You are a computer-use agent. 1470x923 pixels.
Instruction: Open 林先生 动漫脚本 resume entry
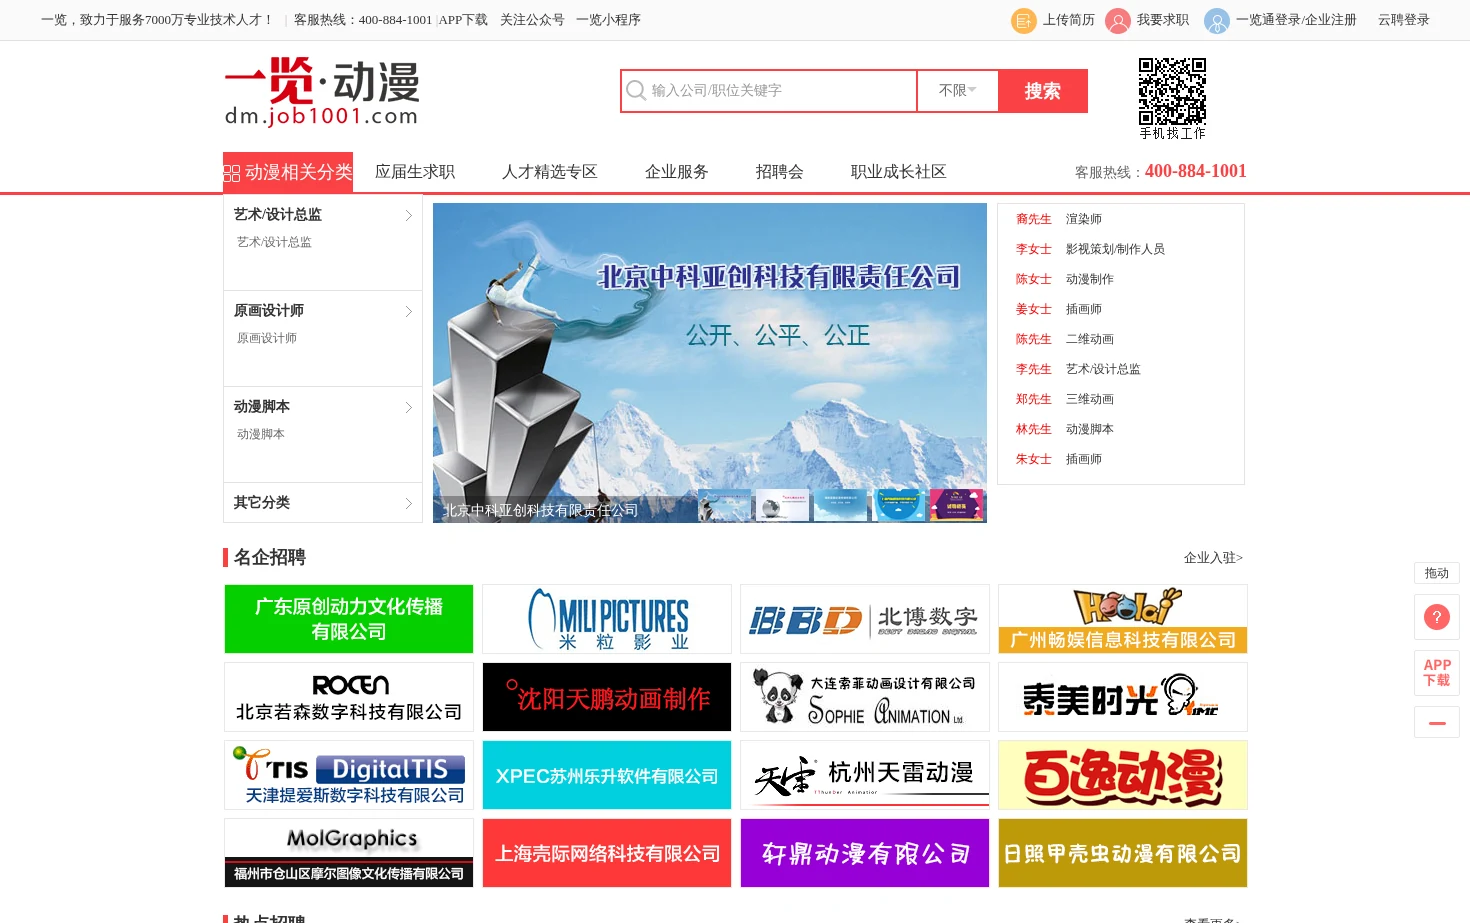coord(1065,429)
